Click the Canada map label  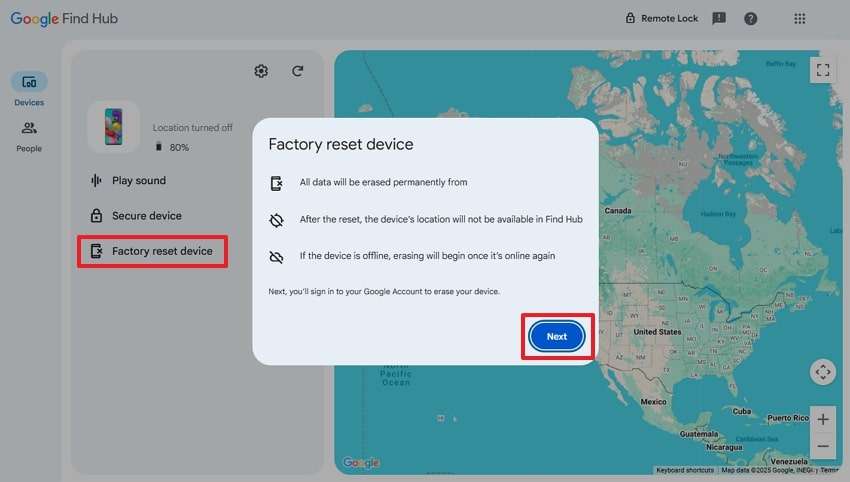[617, 210]
